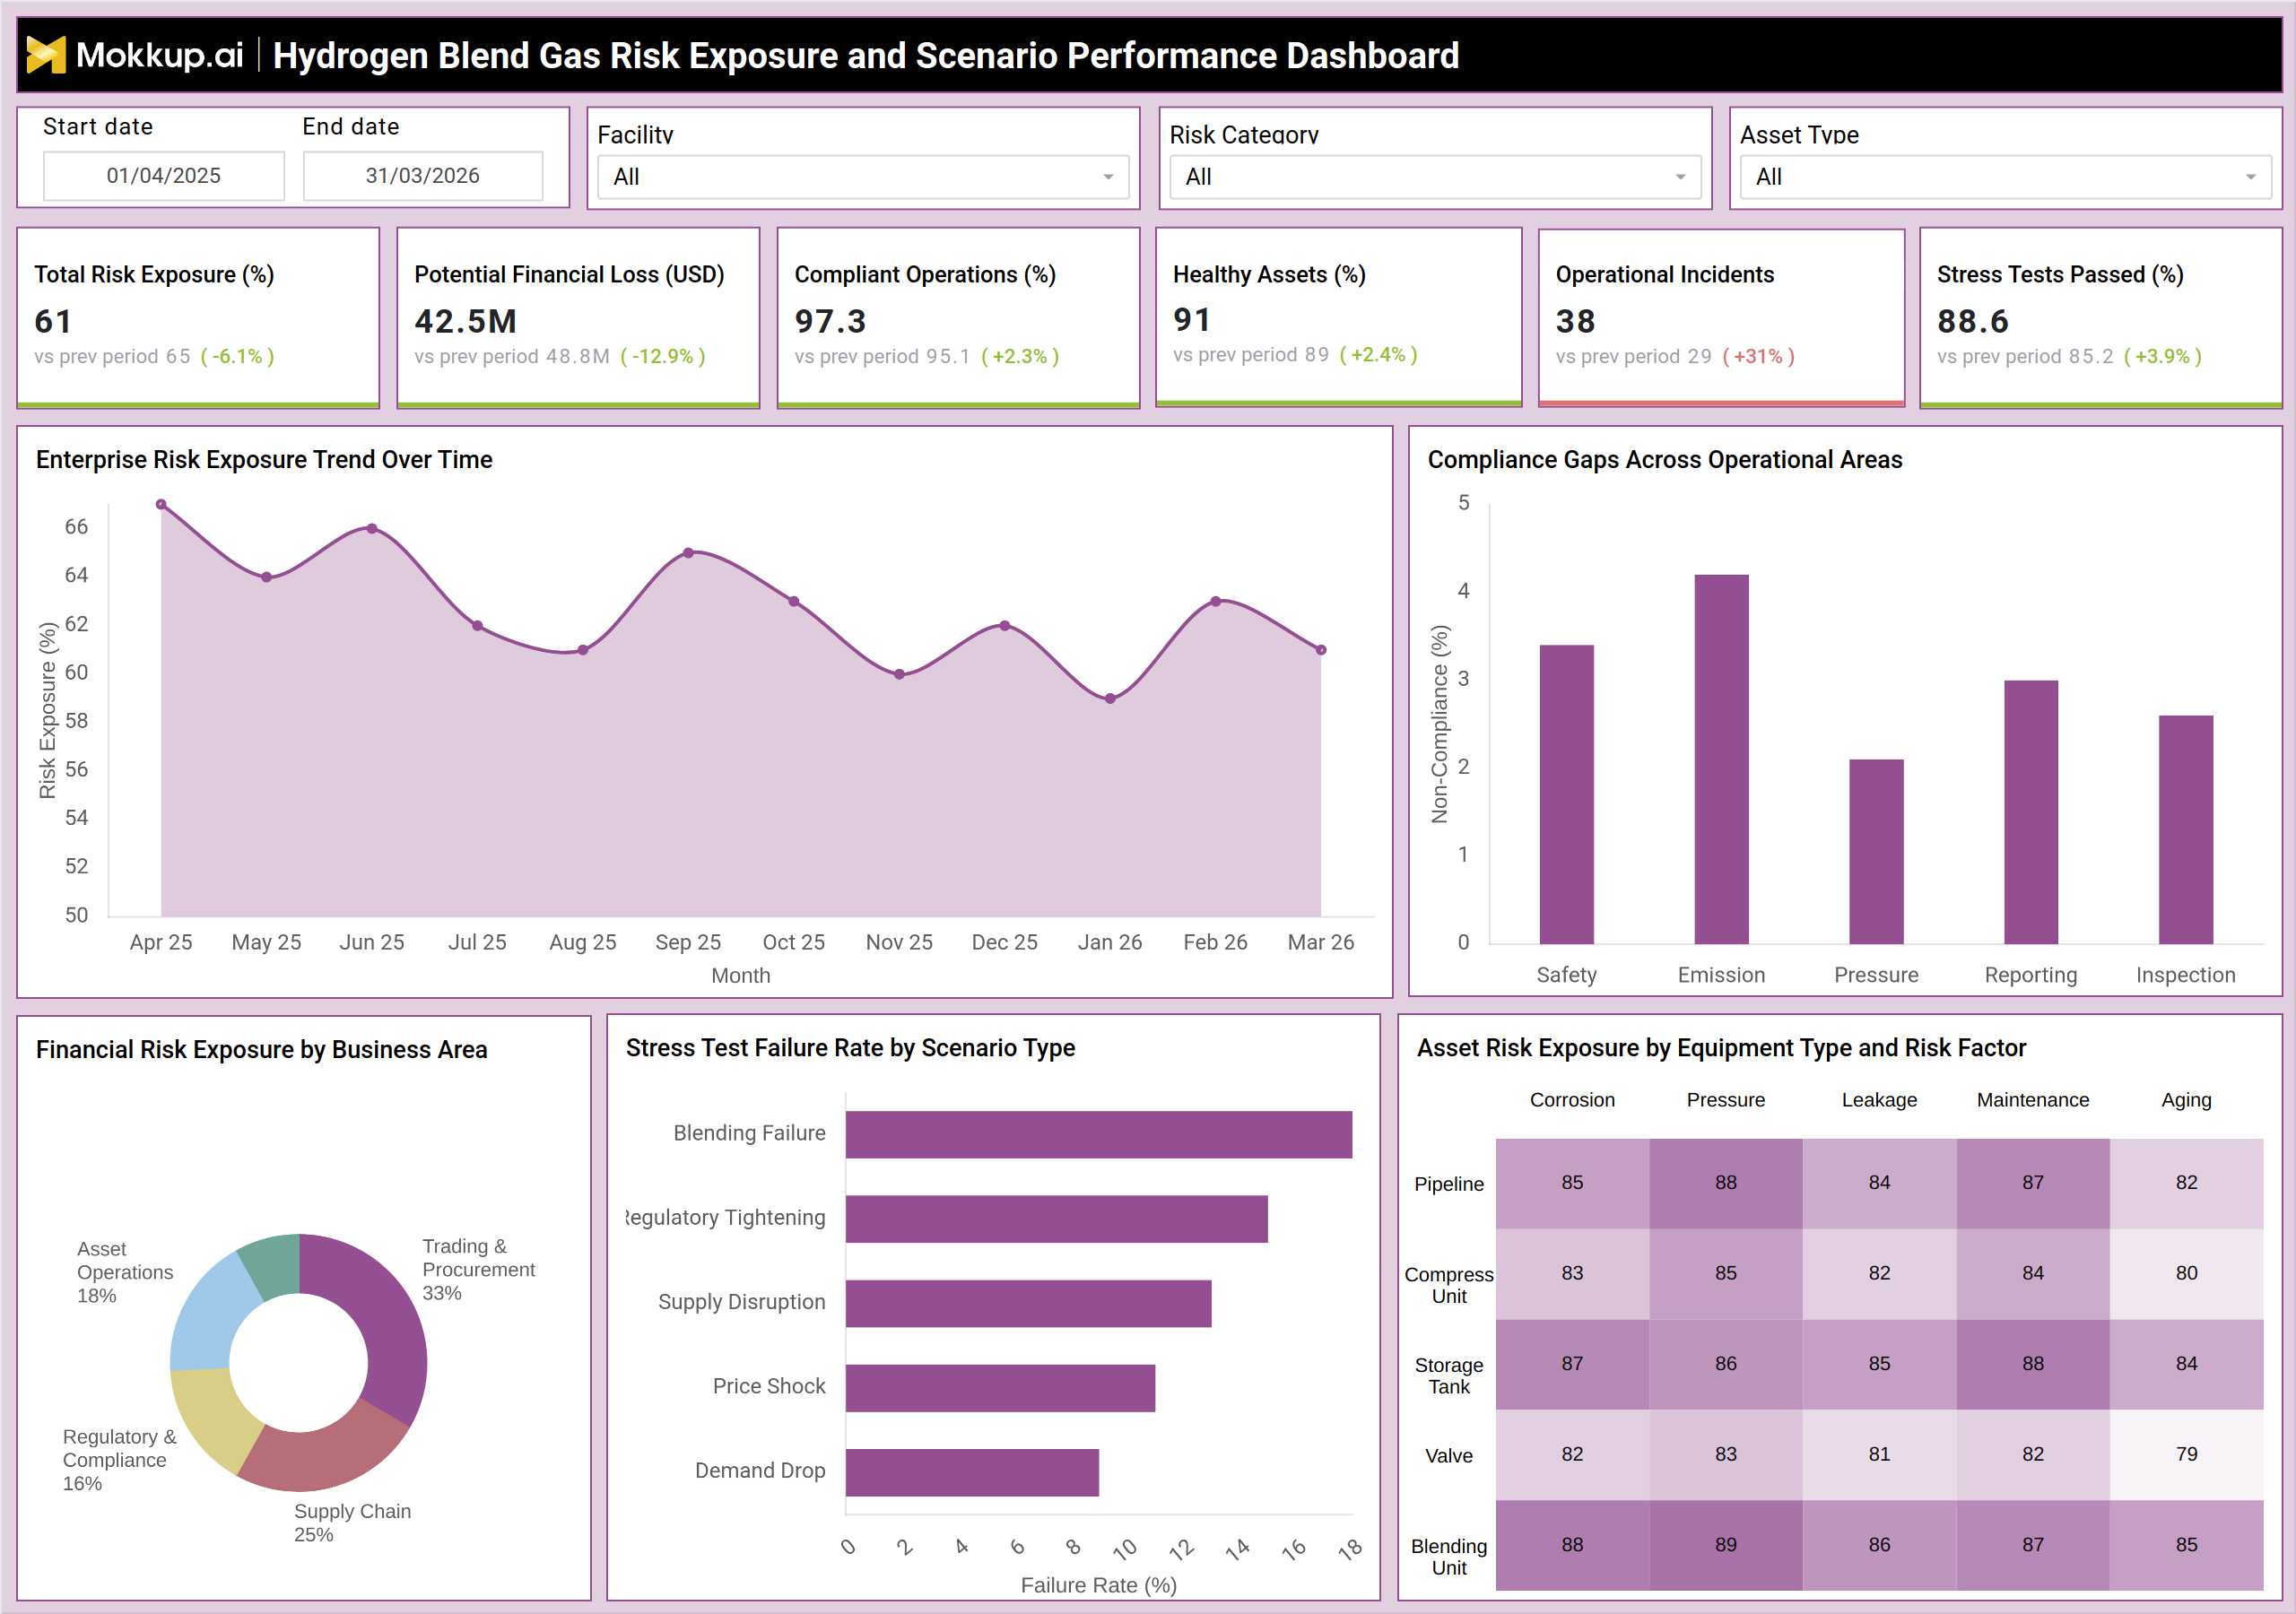This screenshot has height=1614, width=2296.
Task: Select the Operational Incidents value 38
Action: (x=1575, y=321)
